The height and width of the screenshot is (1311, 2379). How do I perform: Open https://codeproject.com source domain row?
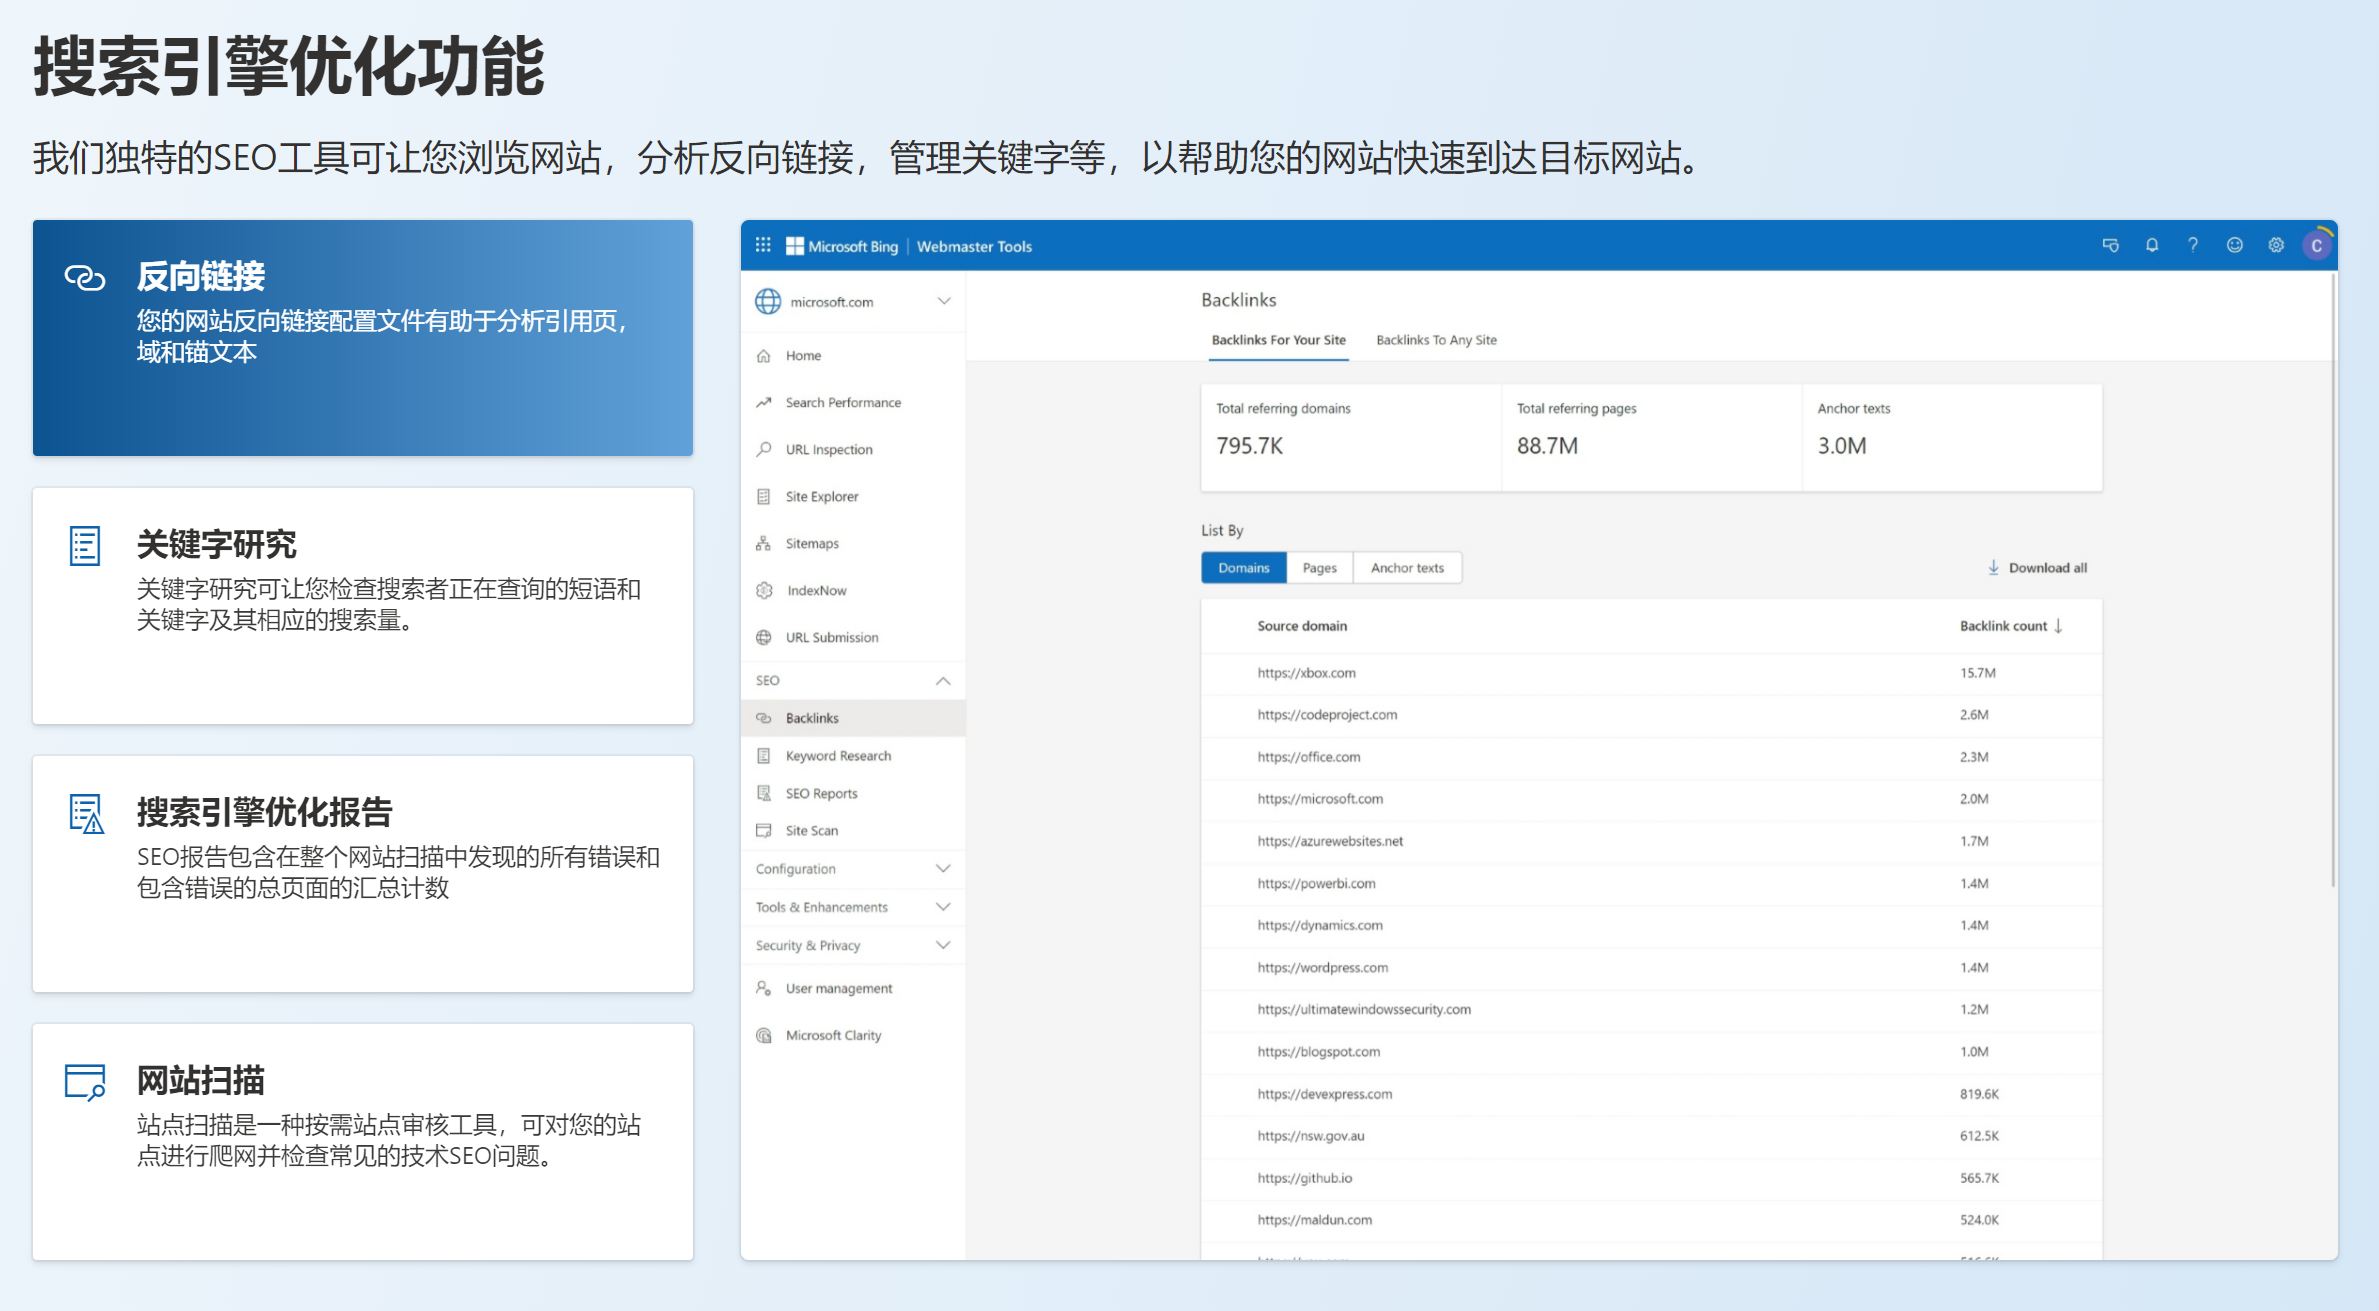[1651, 715]
